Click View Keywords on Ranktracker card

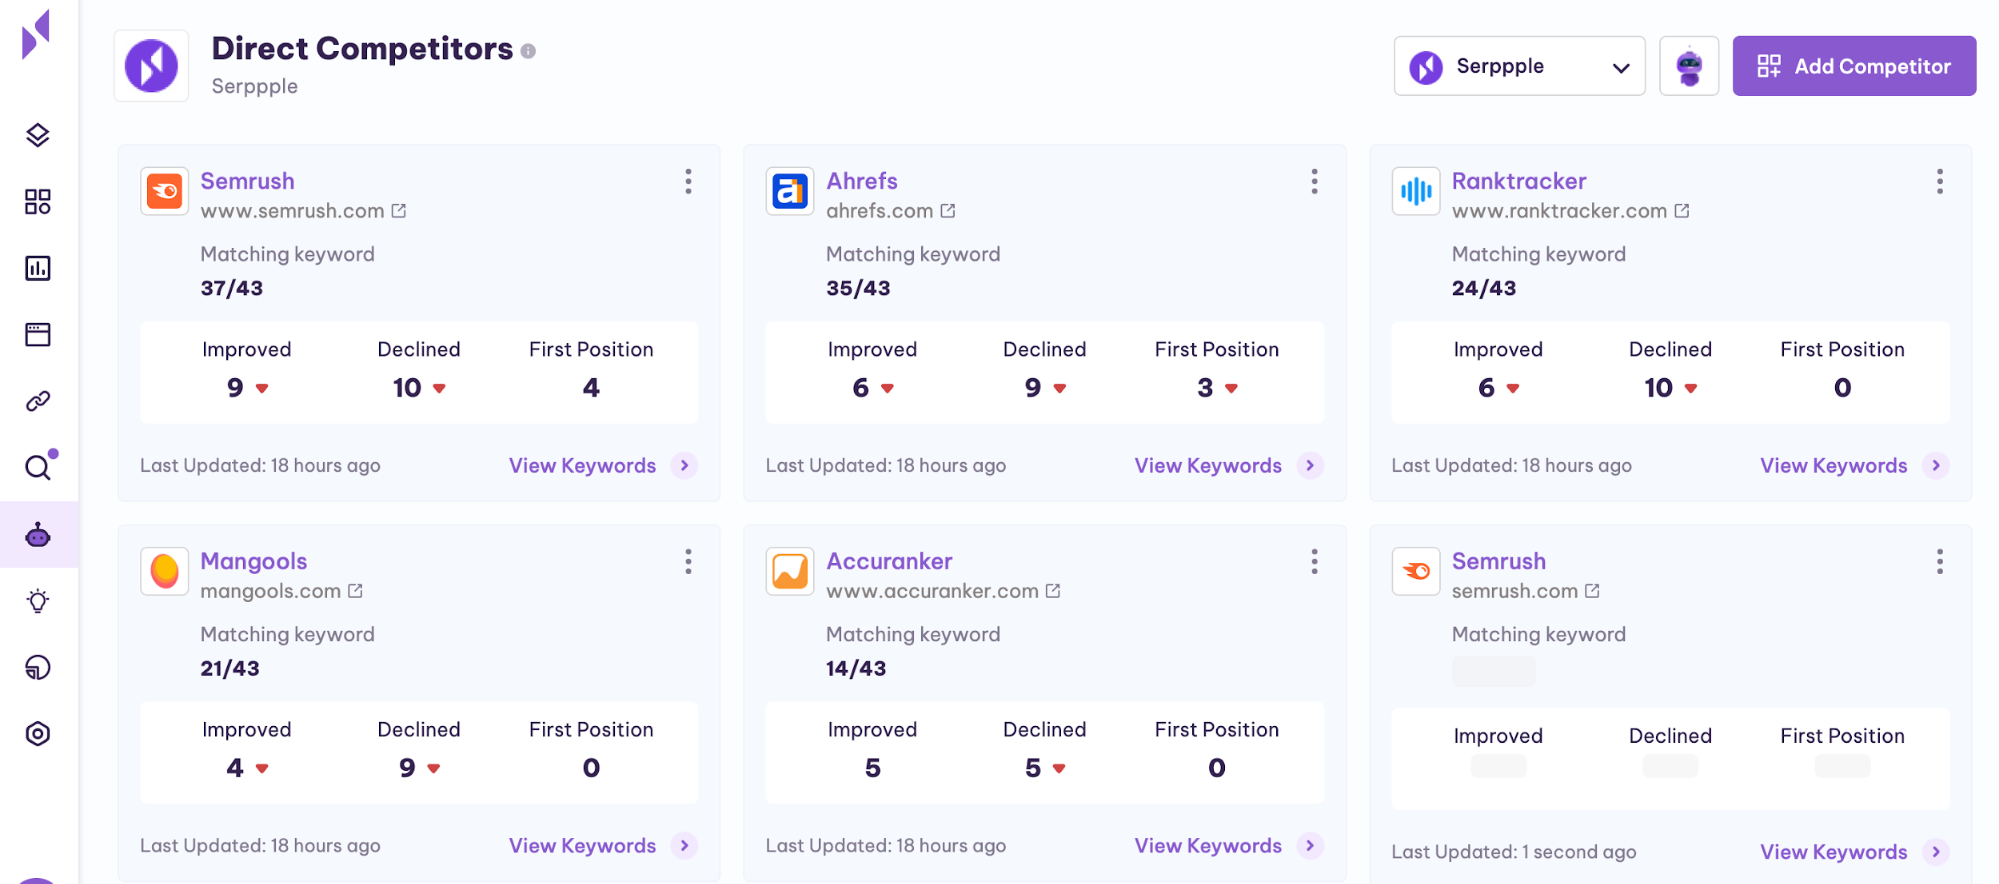1834,465
